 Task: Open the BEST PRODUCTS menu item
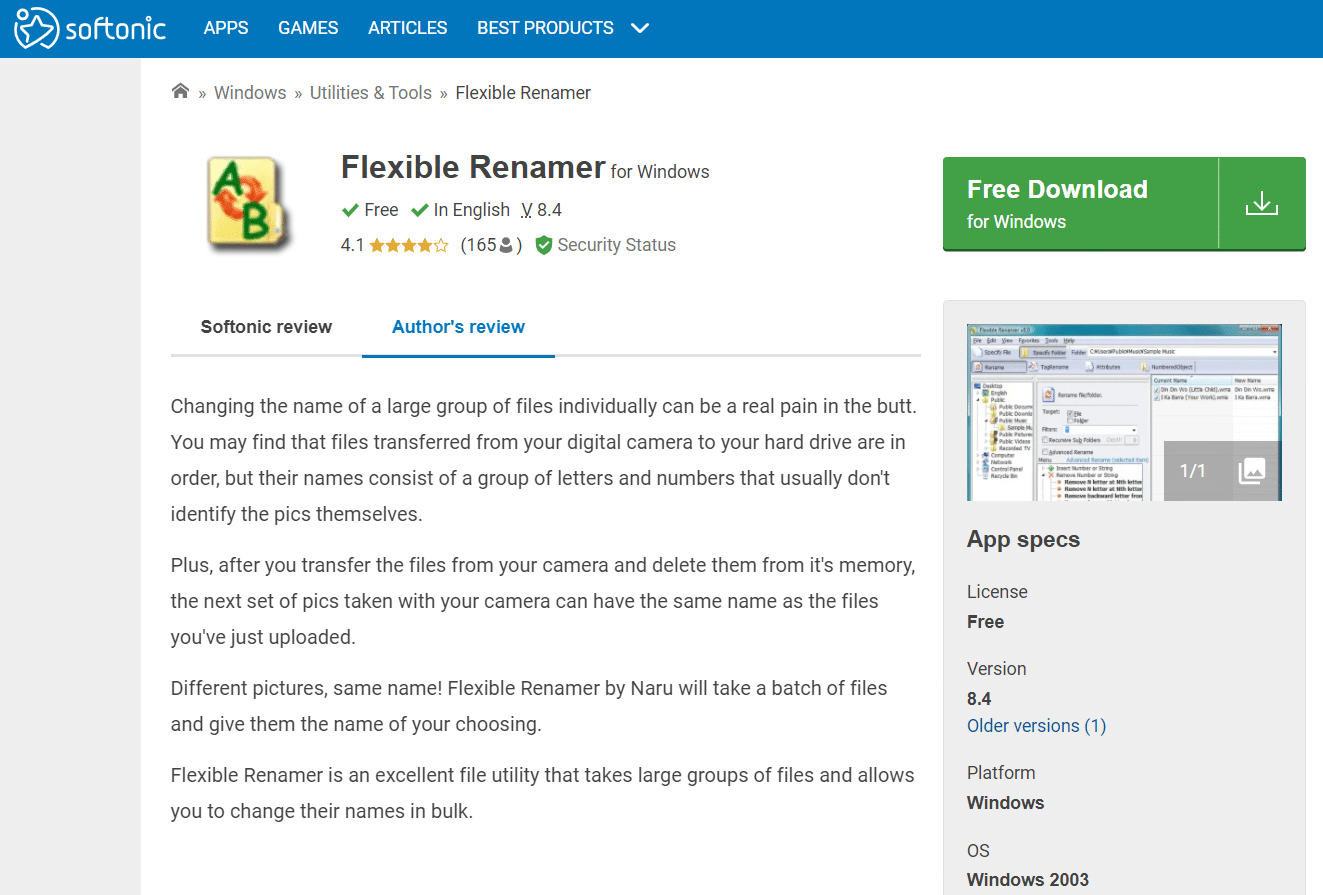click(545, 28)
